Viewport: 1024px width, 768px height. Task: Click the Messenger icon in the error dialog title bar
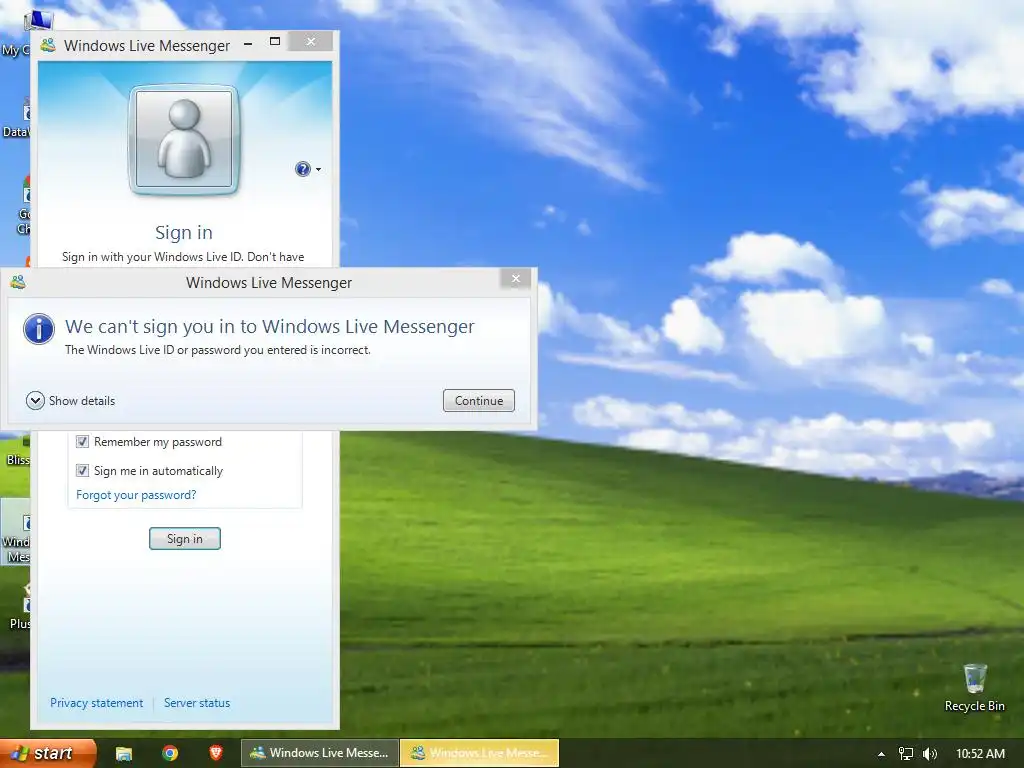18,282
